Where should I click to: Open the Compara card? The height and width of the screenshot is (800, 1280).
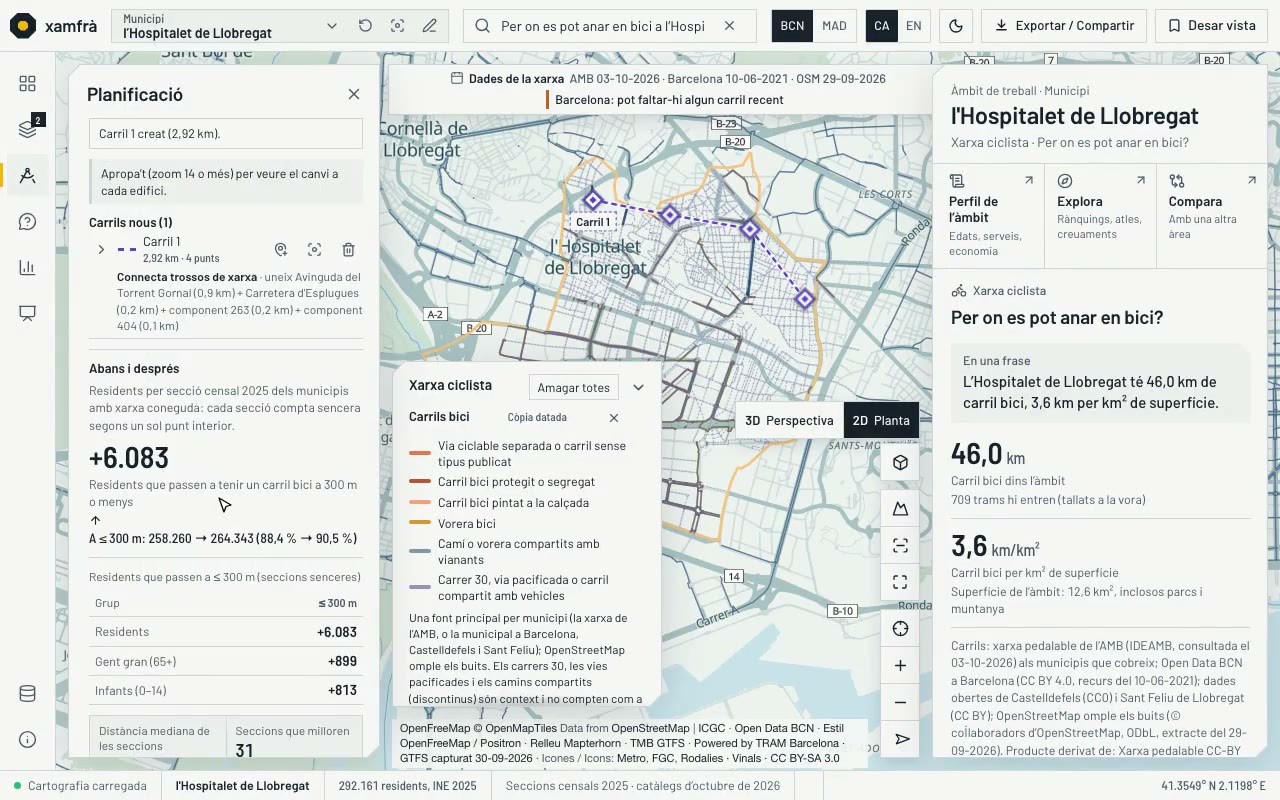[1212, 216]
